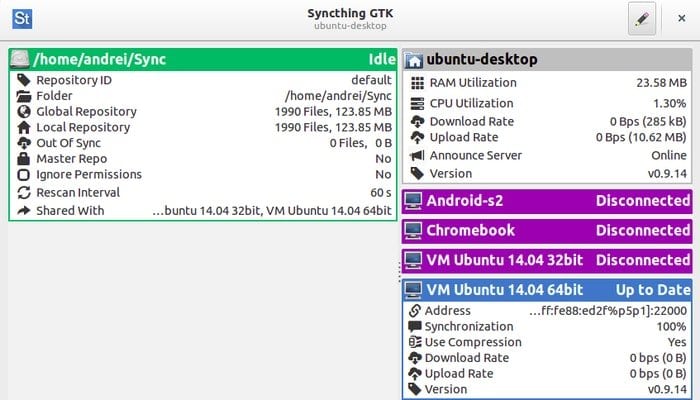Screen dimensions: 700x400
Task: Click the Synchronization speech-bubble icon
Action: 415,326
